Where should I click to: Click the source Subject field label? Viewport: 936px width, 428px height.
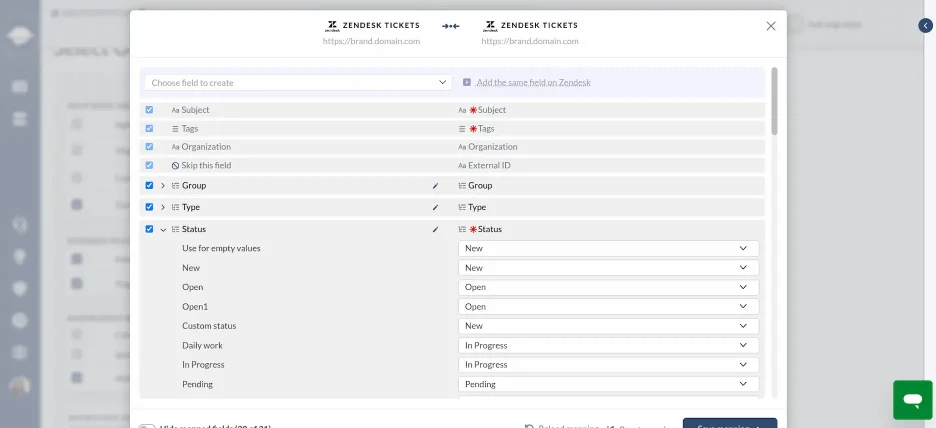point(195,110)
